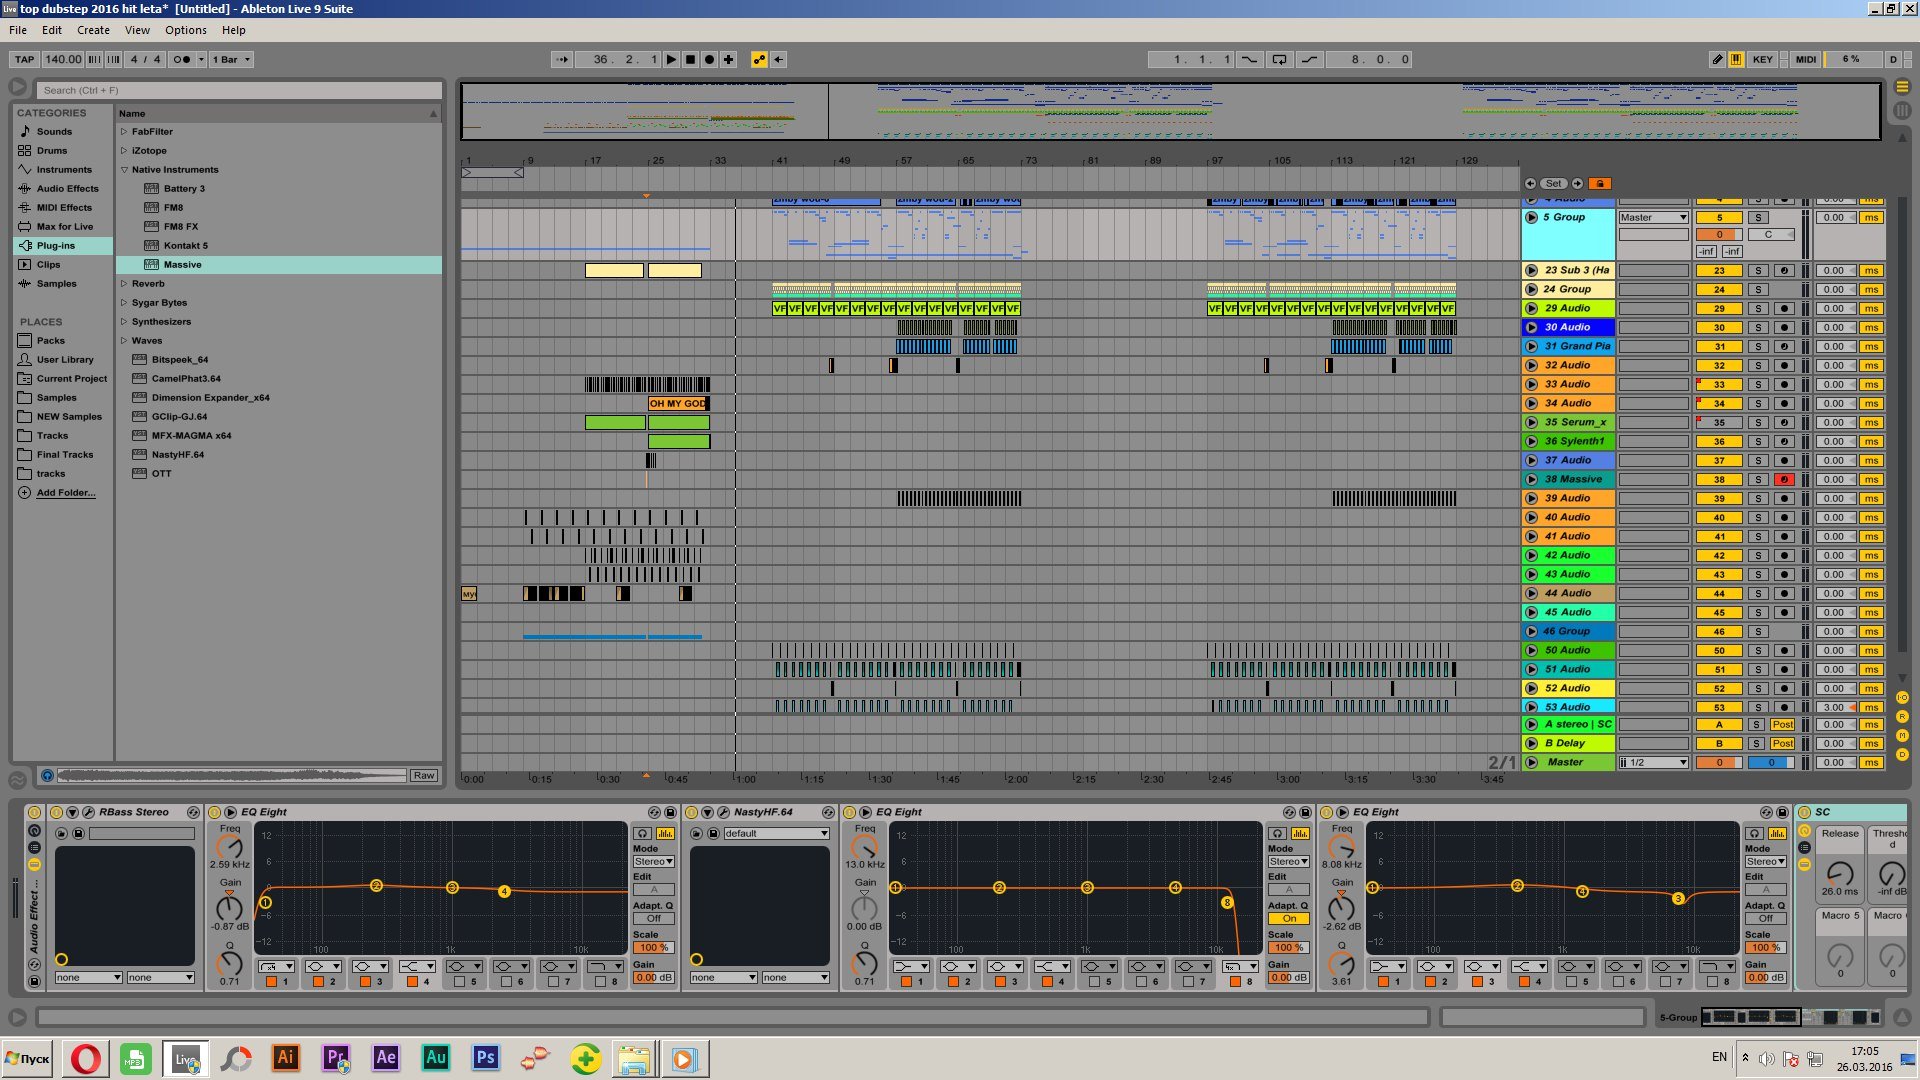Toggle track activator for 50 Audio
The height and width of the screenshot is (1080, 1920).
pos(1719,650)
